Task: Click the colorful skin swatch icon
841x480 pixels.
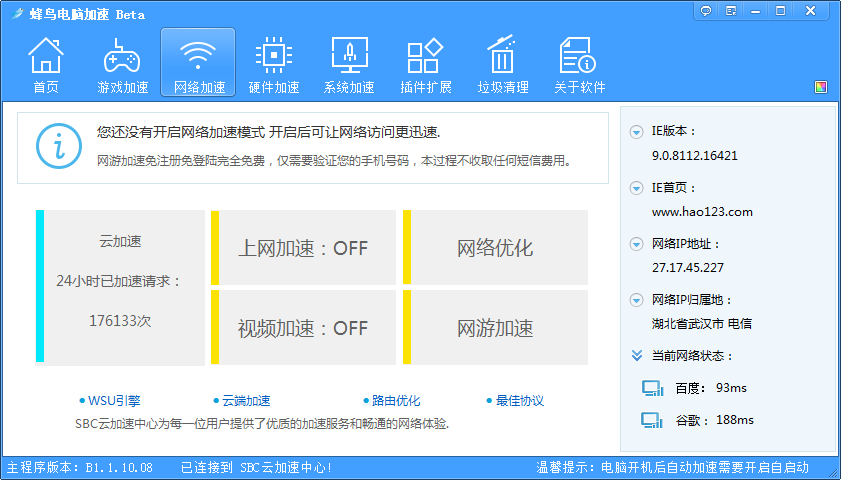Action: point(821,87)
